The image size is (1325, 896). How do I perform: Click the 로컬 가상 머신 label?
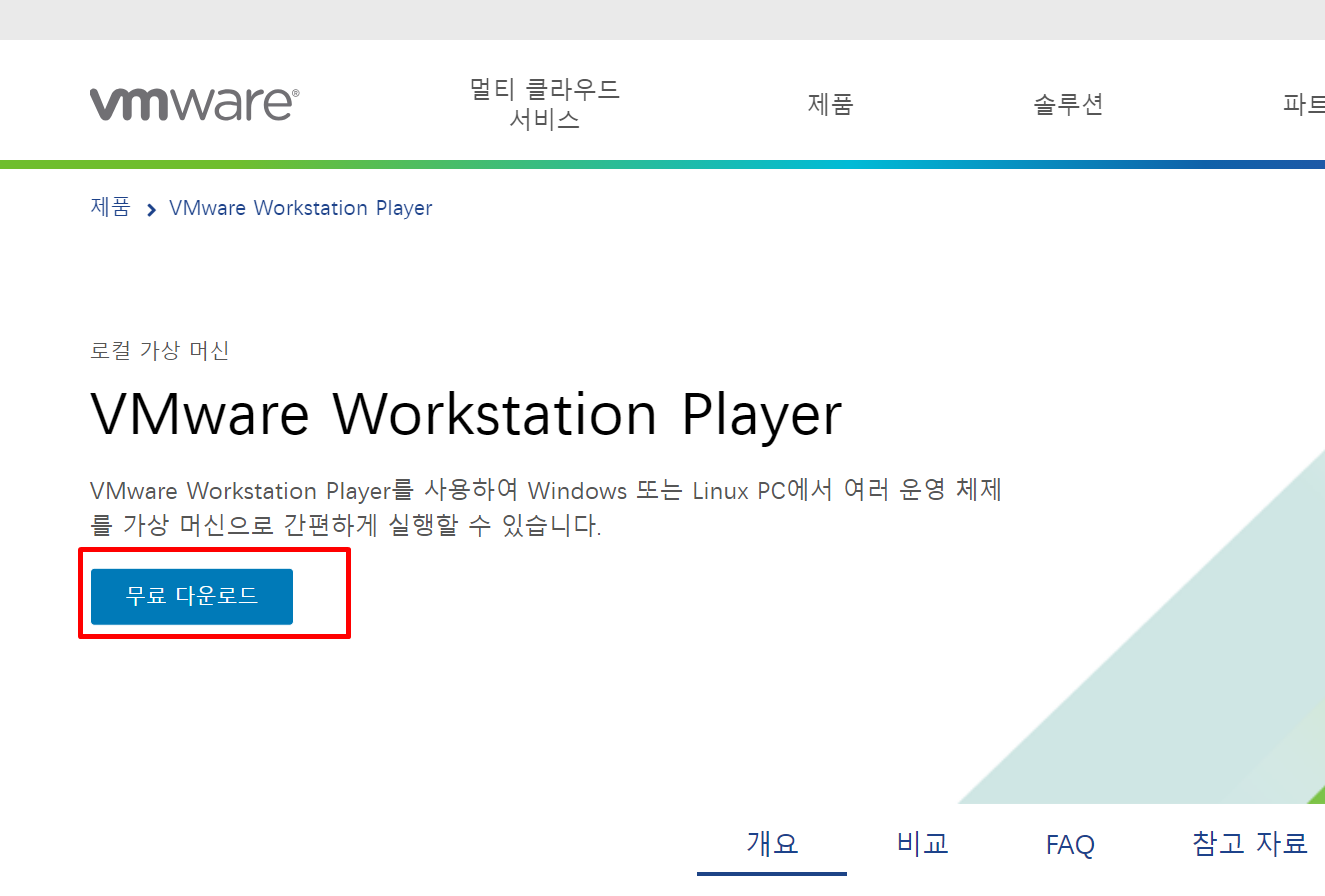click(160, 351)
